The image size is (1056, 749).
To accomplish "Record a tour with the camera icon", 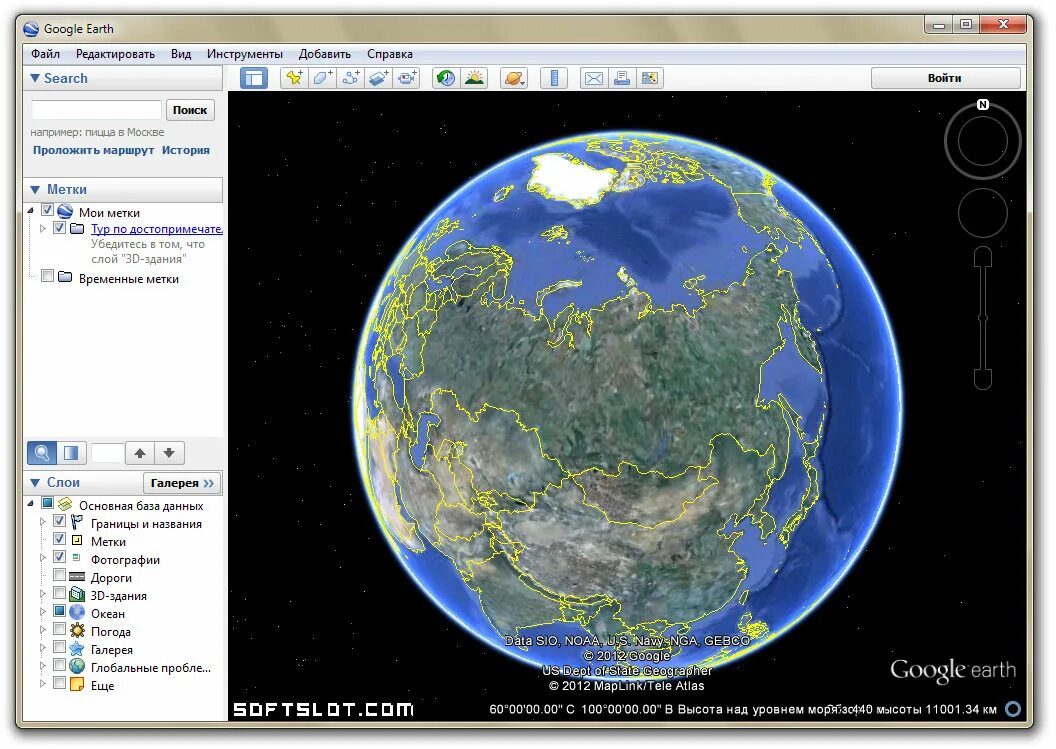I will coord(407,78).
